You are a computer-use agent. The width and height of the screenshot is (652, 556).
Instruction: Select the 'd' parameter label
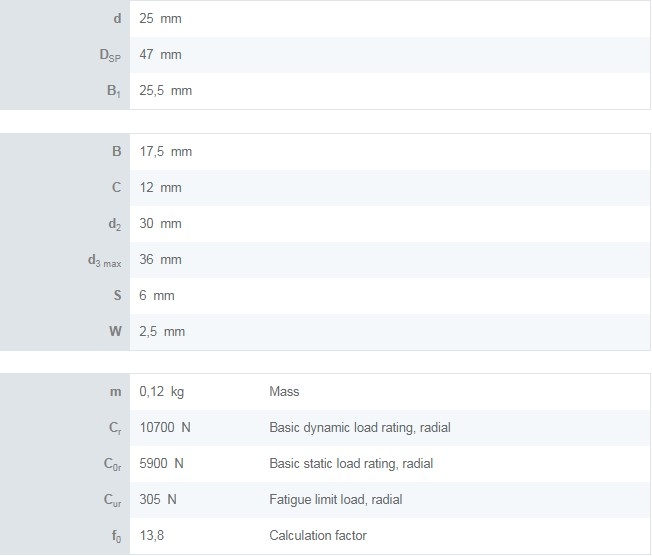(118, 19)
